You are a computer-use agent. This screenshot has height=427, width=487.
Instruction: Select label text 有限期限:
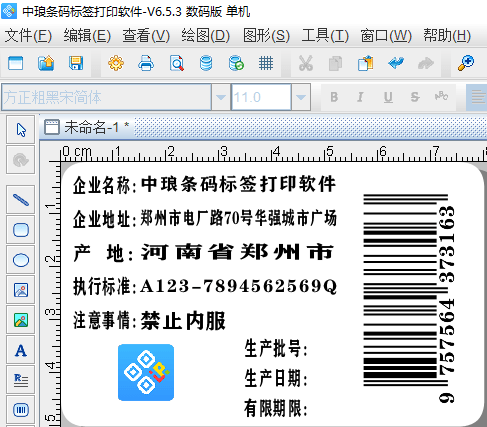[276, 408]
